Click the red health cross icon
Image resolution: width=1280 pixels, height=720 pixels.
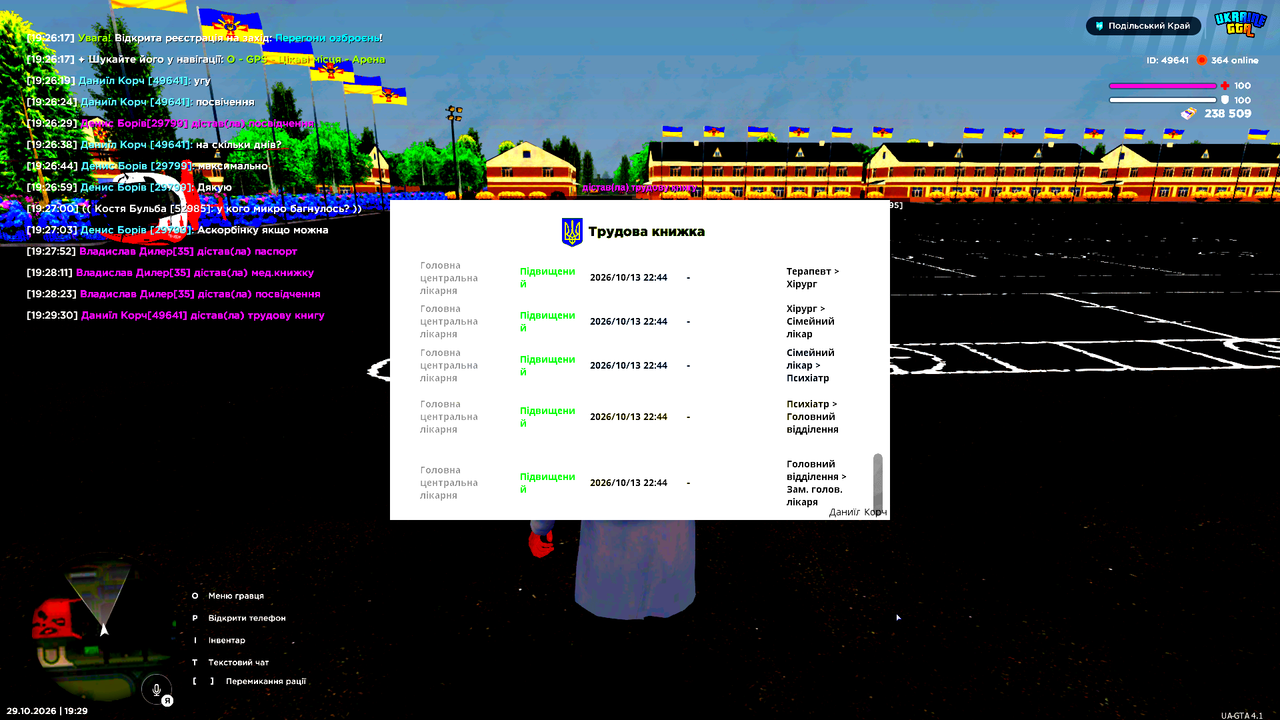click(1225, 86)
